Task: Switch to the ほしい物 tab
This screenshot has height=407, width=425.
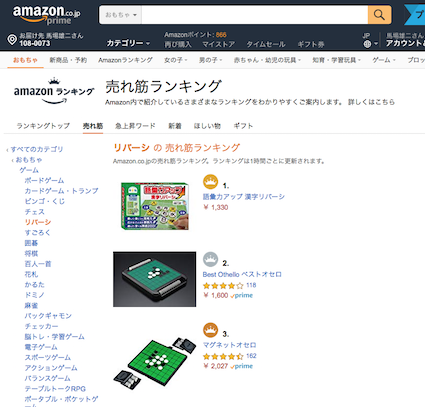Action: click(207, 126)
